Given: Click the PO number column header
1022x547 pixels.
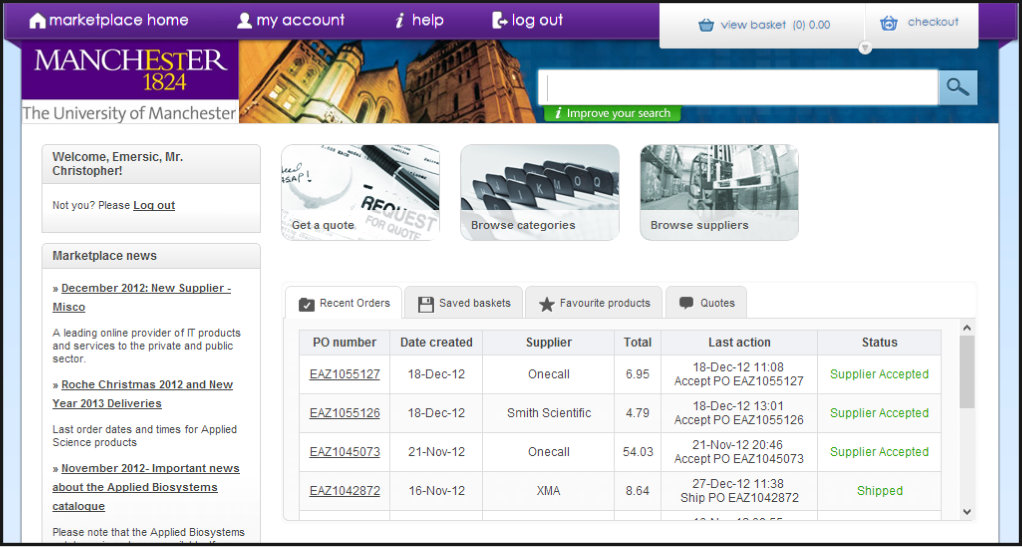Looking at the screenshot, I should click(345, 342).
